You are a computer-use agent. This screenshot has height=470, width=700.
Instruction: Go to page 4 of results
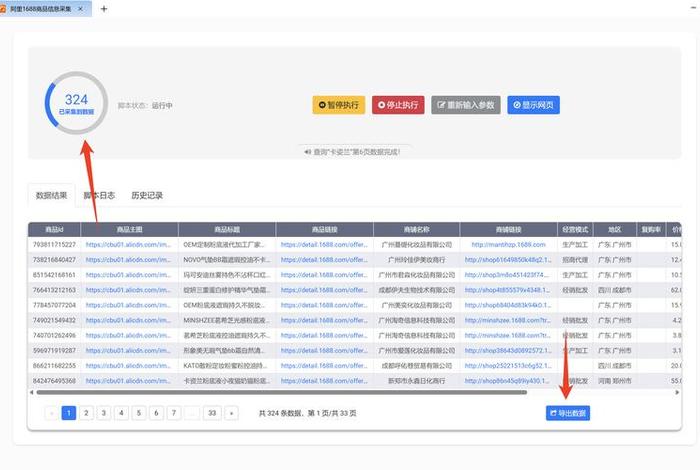(121, 413)
